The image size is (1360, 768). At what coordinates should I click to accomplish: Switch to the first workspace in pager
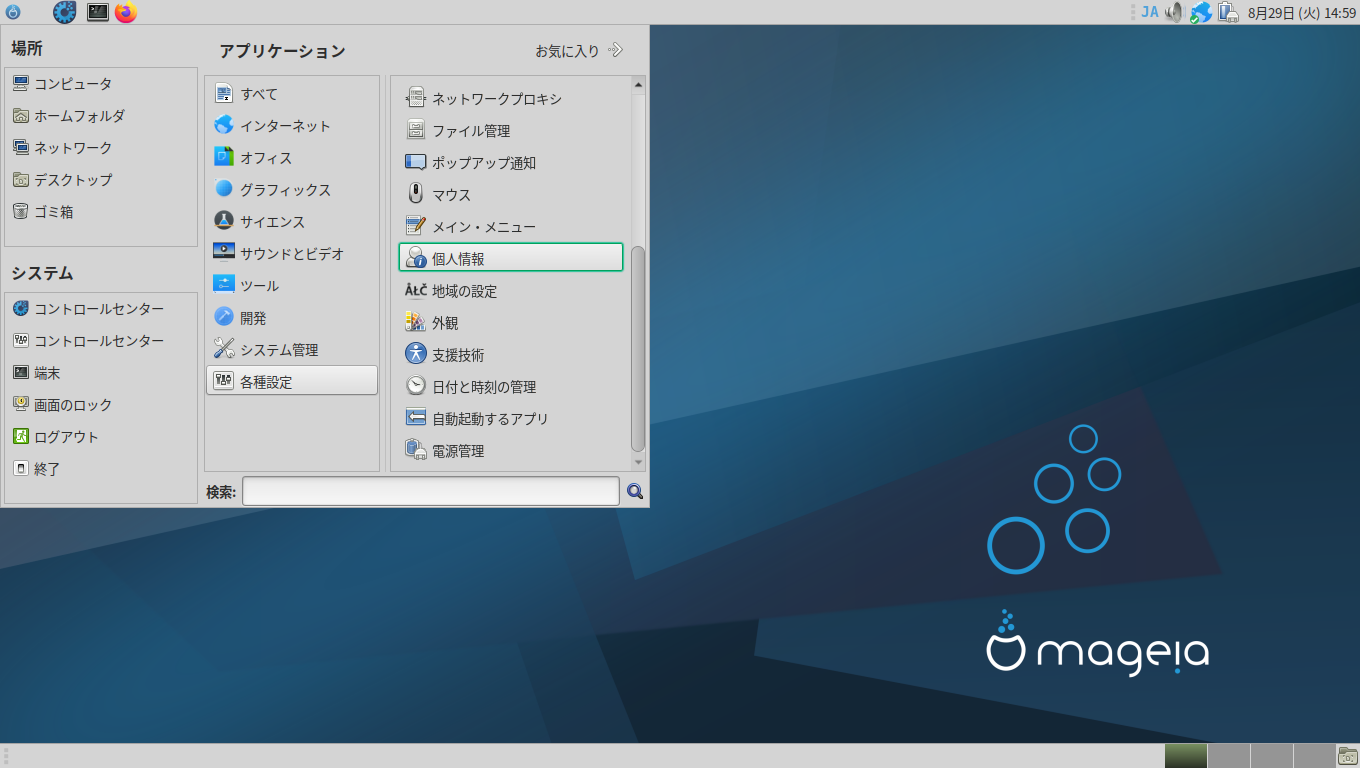click(x=1186, y=756)
